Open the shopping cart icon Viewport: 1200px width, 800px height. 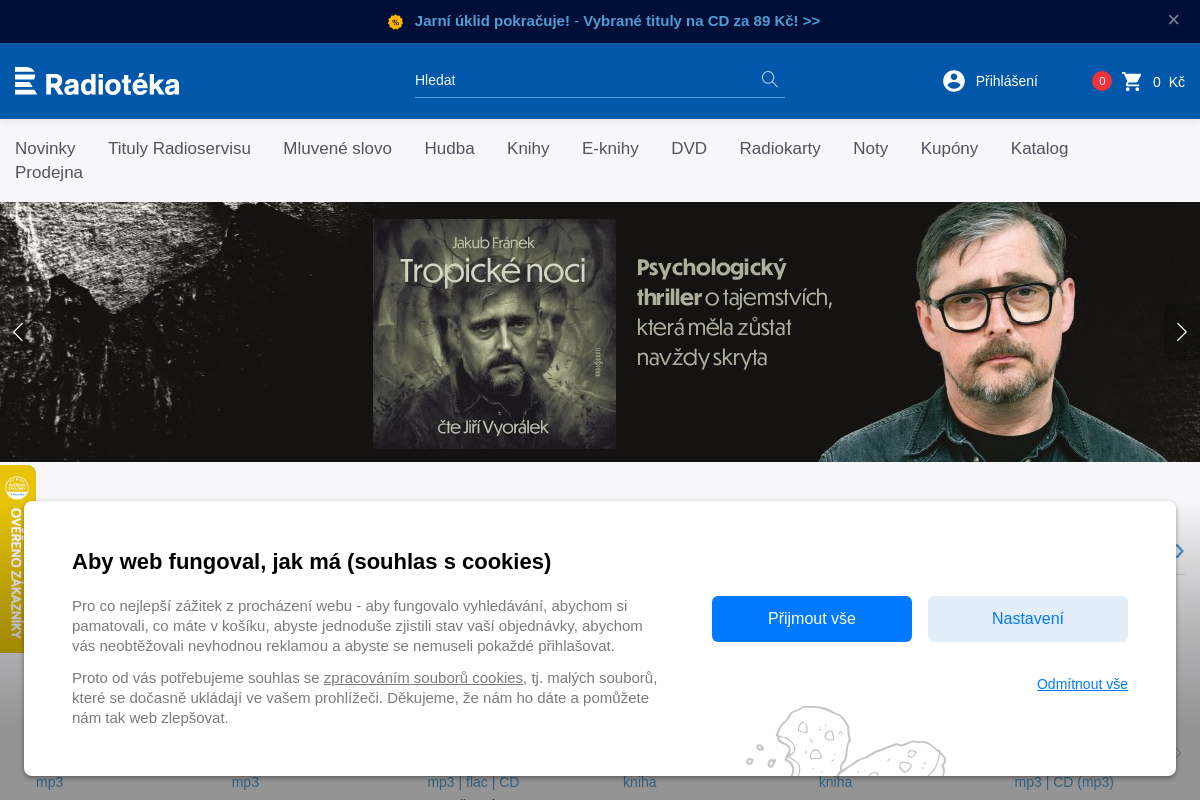pos(1132,81)
